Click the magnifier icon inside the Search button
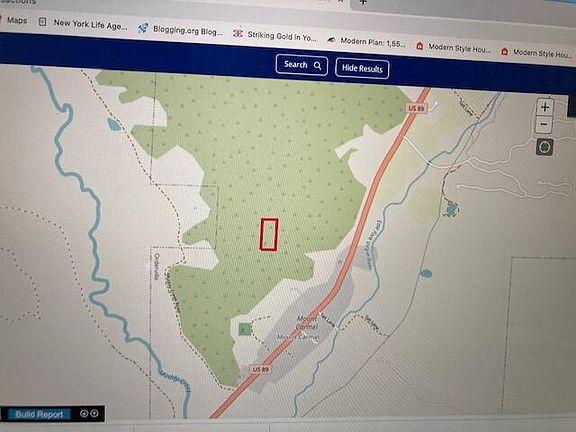The height and width of the screenshot is (432, 576). coord(318,66)
